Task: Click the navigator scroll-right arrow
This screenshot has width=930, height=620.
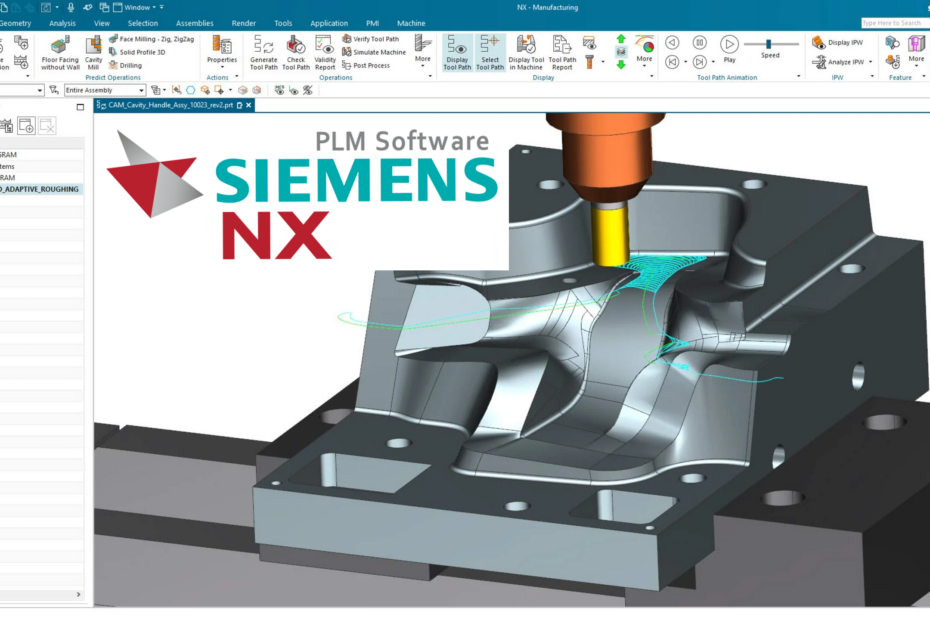Action: [78, 594]
